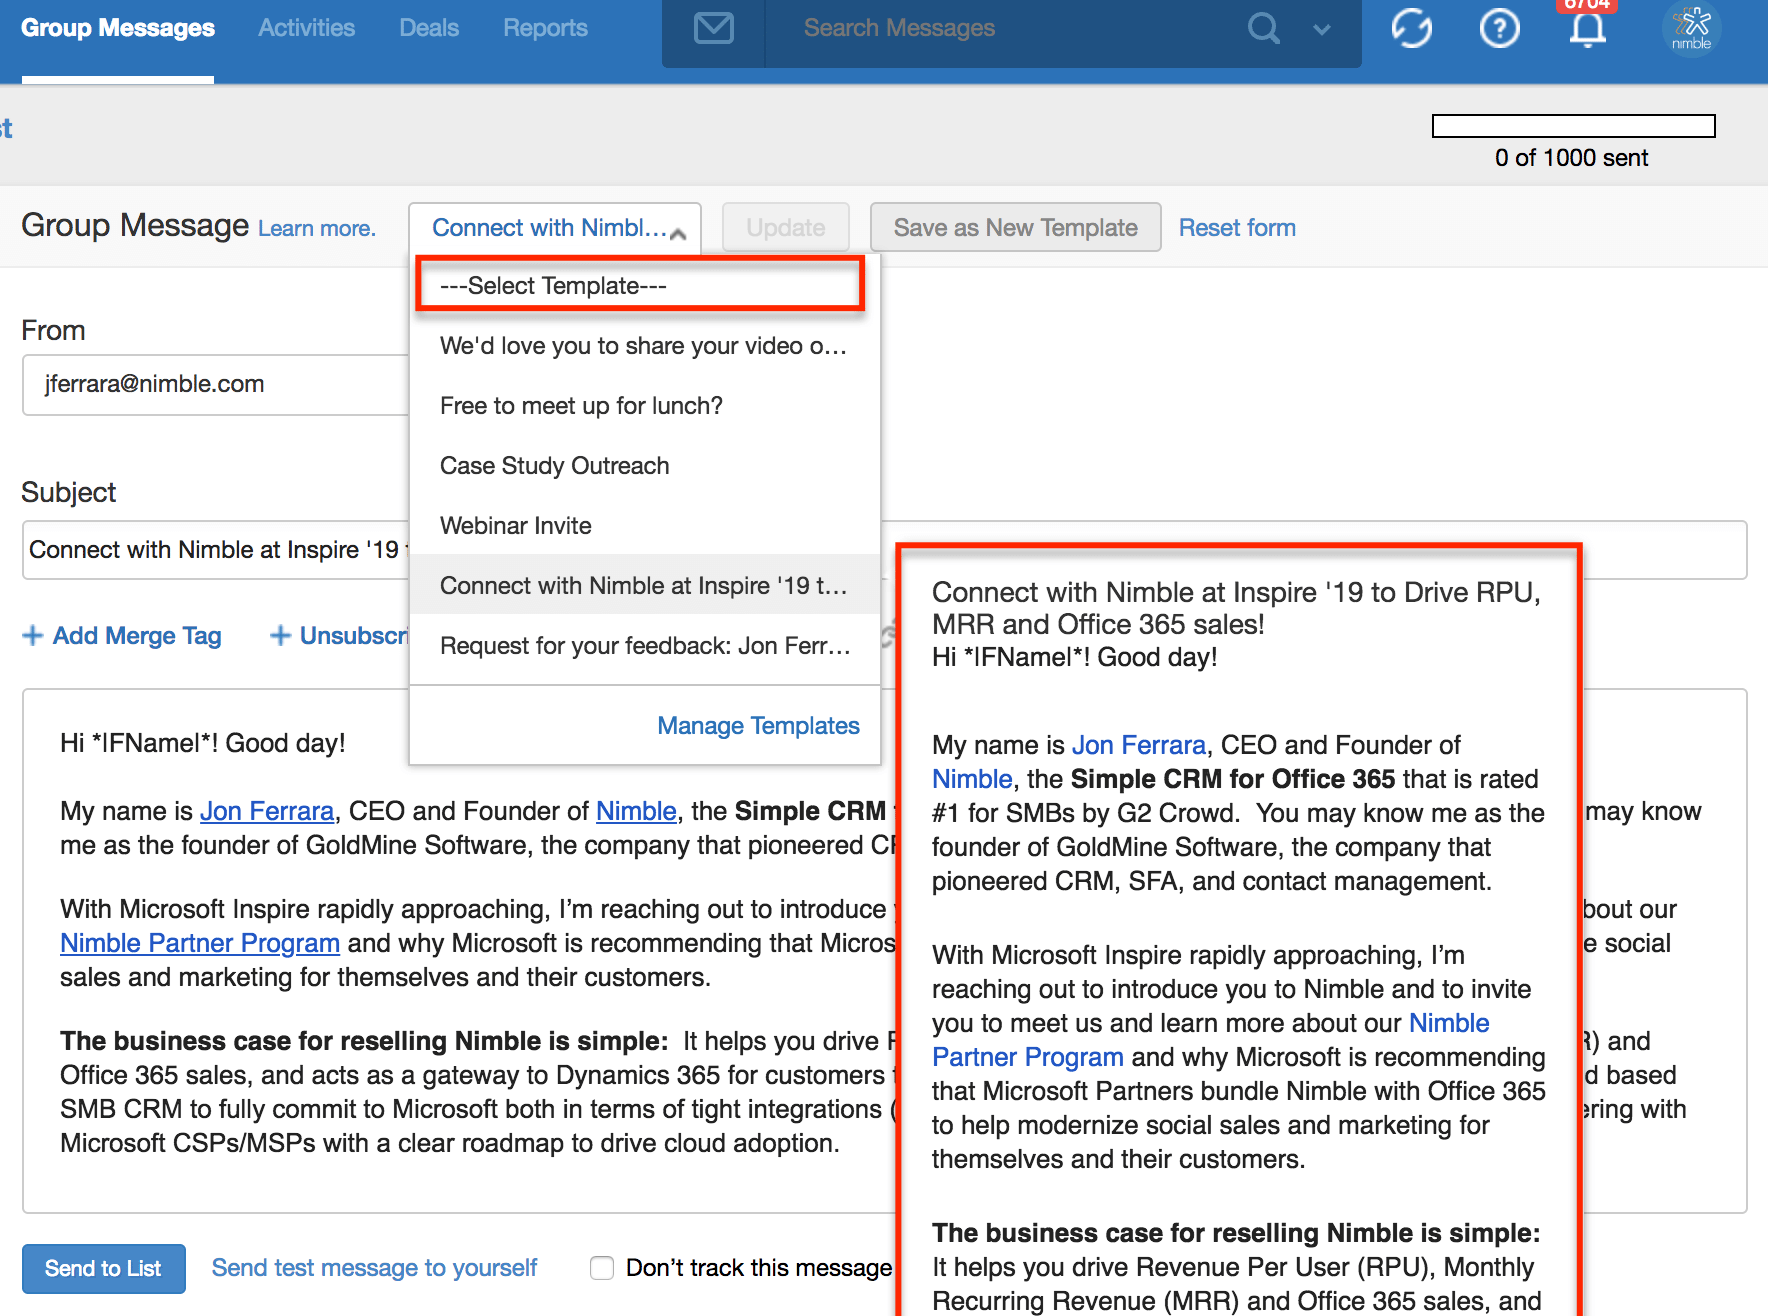Click the search magnifier icon
The width and height of the screenshot is (1768, 1316).
pos(1263,29)
